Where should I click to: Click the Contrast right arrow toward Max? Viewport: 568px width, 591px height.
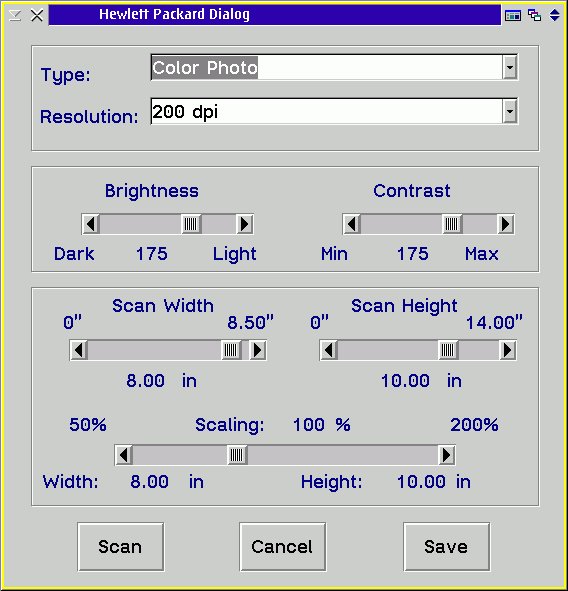(505, 224)
